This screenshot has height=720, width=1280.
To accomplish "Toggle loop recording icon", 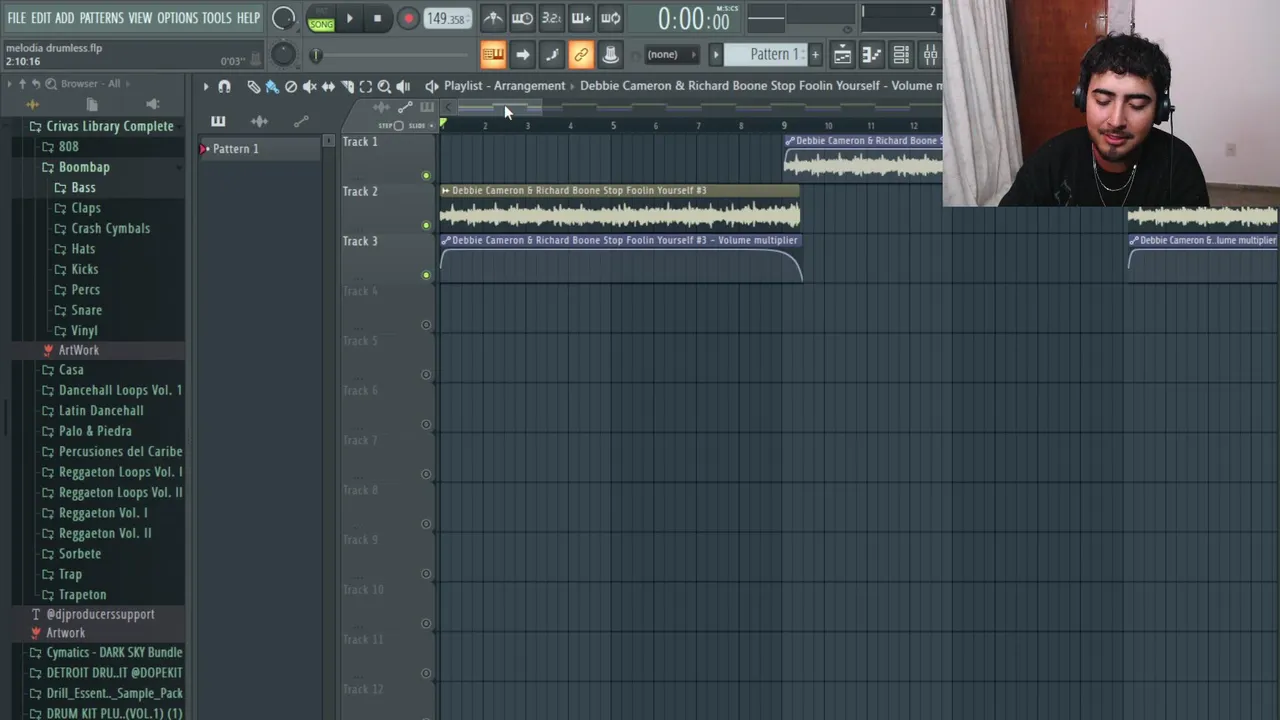I will [610, 18].
